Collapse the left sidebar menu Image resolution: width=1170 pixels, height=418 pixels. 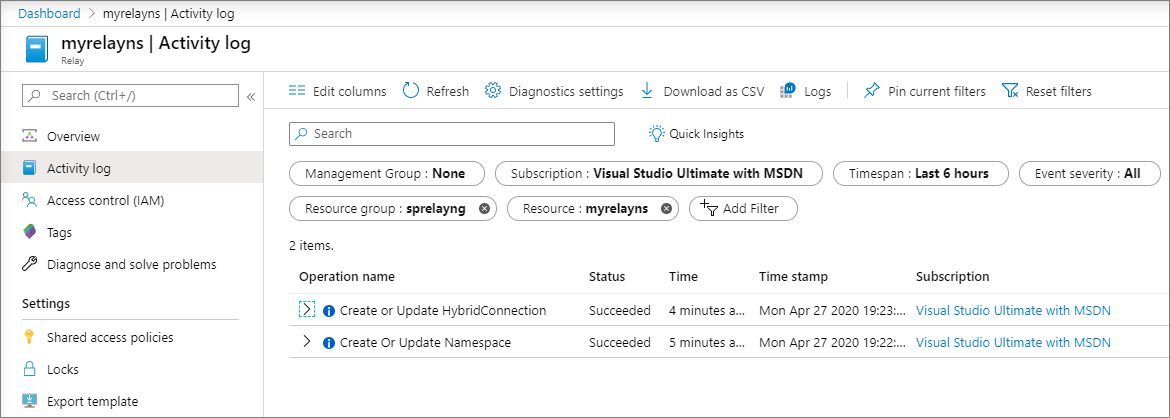coord(251,96)
